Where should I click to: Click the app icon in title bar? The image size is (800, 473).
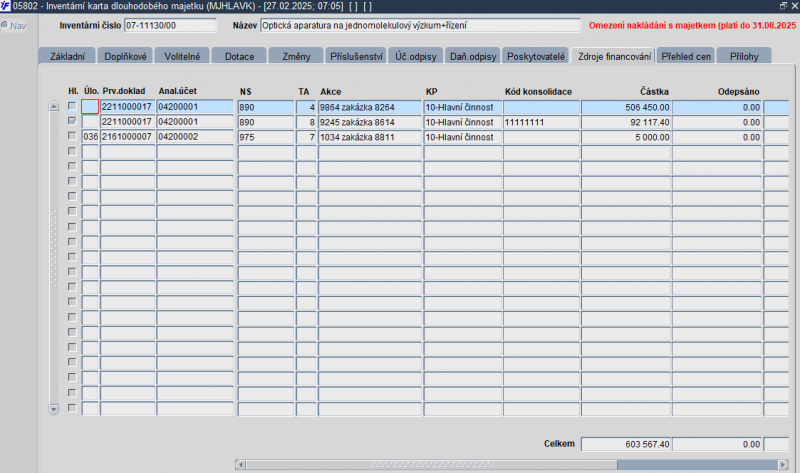5,6
